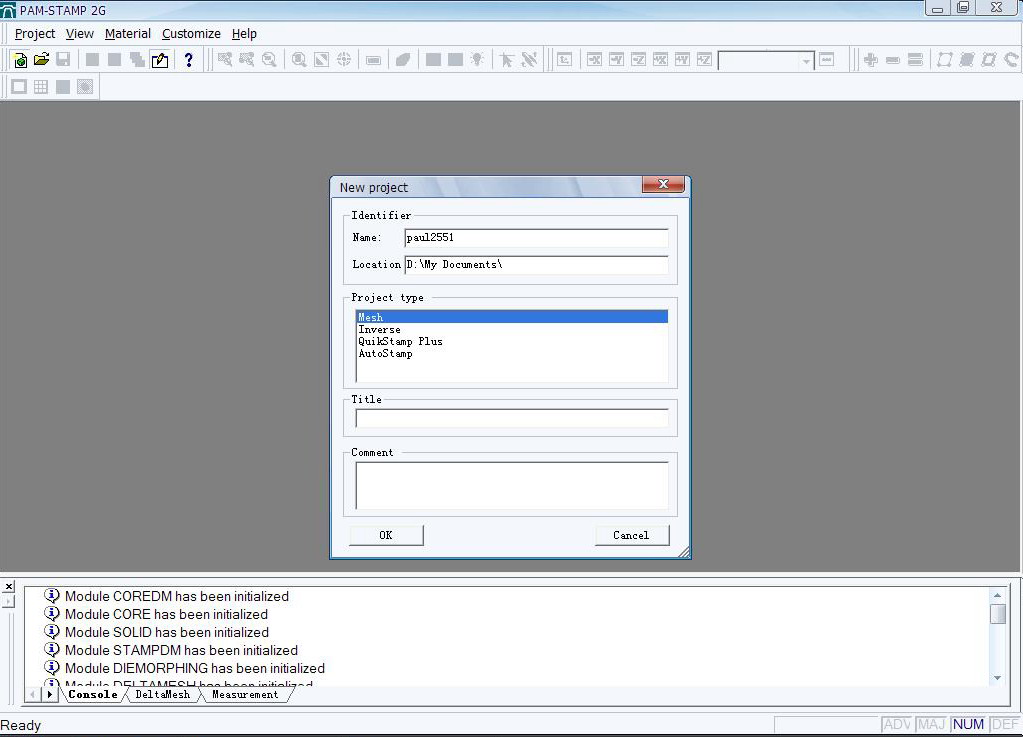Open the View menu

pos(80,33)
